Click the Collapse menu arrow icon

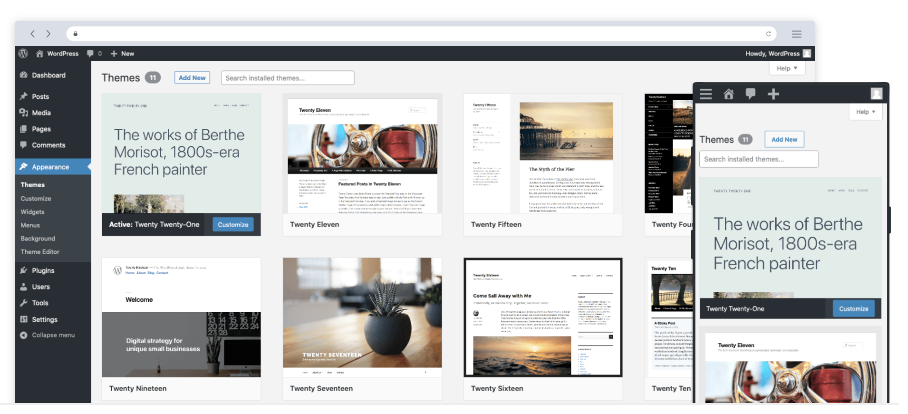point(24,335)
